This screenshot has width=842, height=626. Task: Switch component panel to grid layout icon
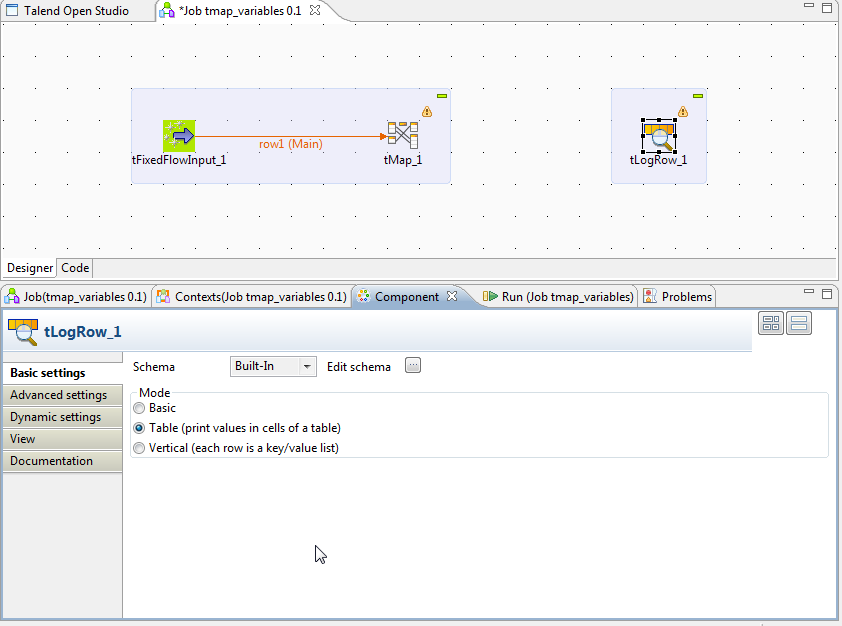tap(771, 323)
